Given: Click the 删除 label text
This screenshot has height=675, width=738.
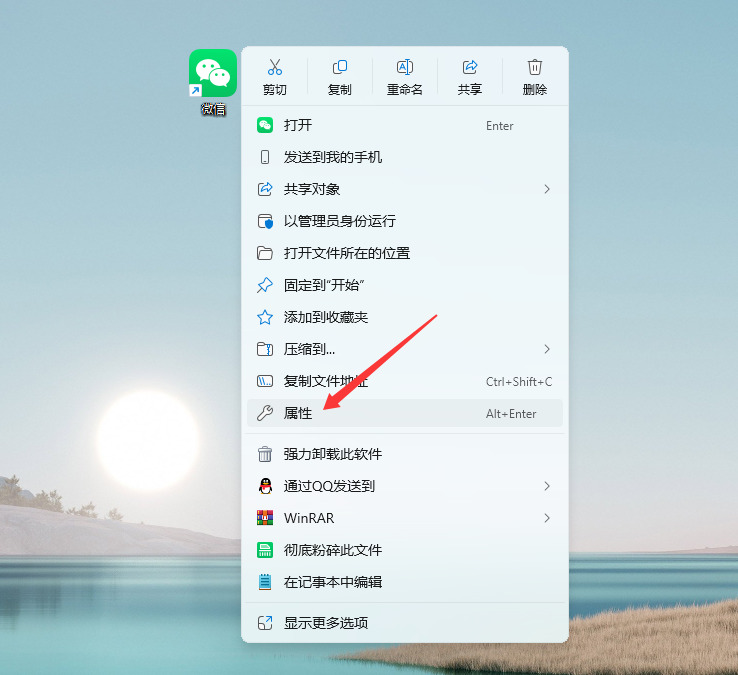Looking at the screenshot, I should tap(535, 89).
